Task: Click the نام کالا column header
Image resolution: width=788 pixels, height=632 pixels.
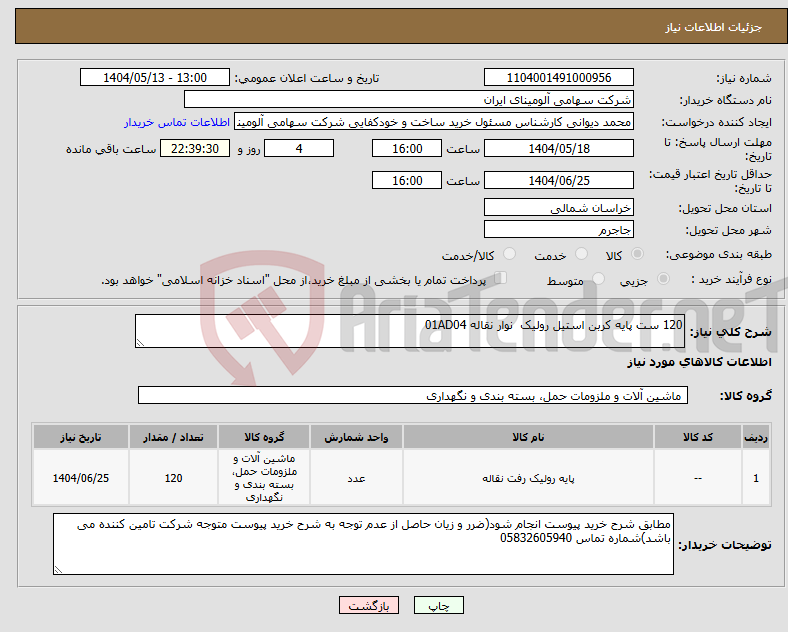Action: (528, 437)
